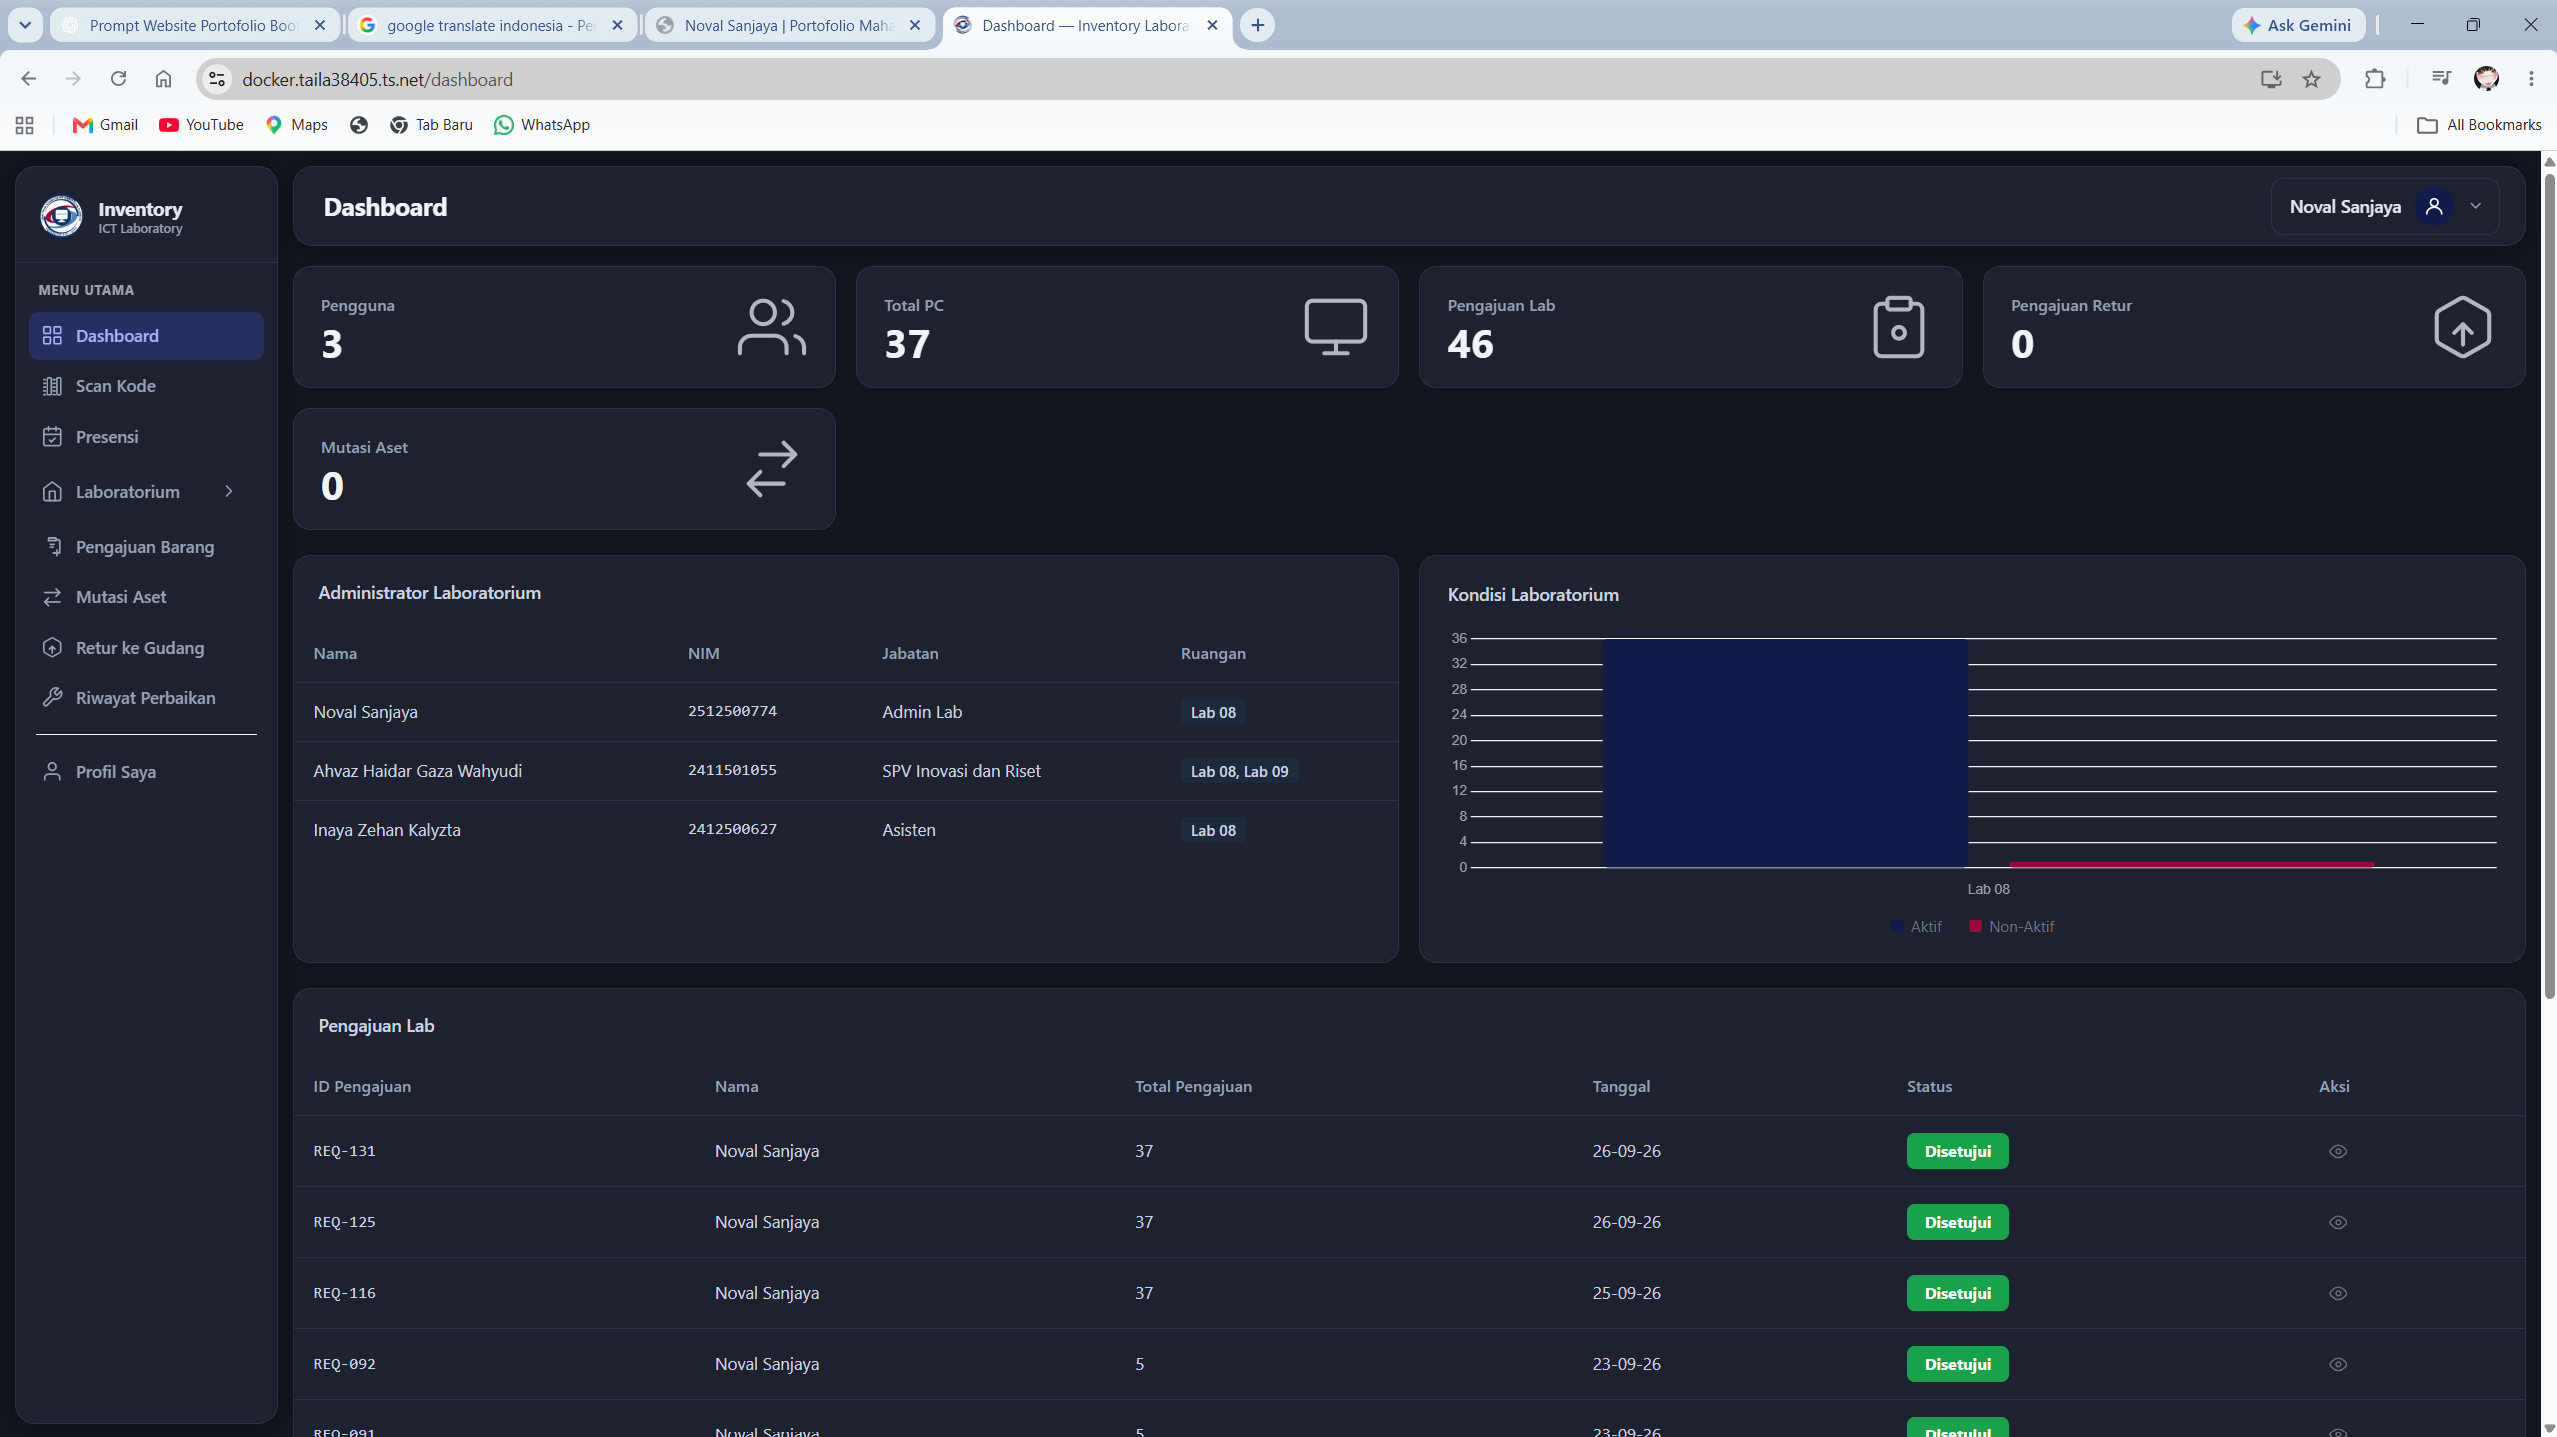Click the Dashboard grid icon in sidebar
This screenshot has width=2557, height=1437.
tap(52, 336)
